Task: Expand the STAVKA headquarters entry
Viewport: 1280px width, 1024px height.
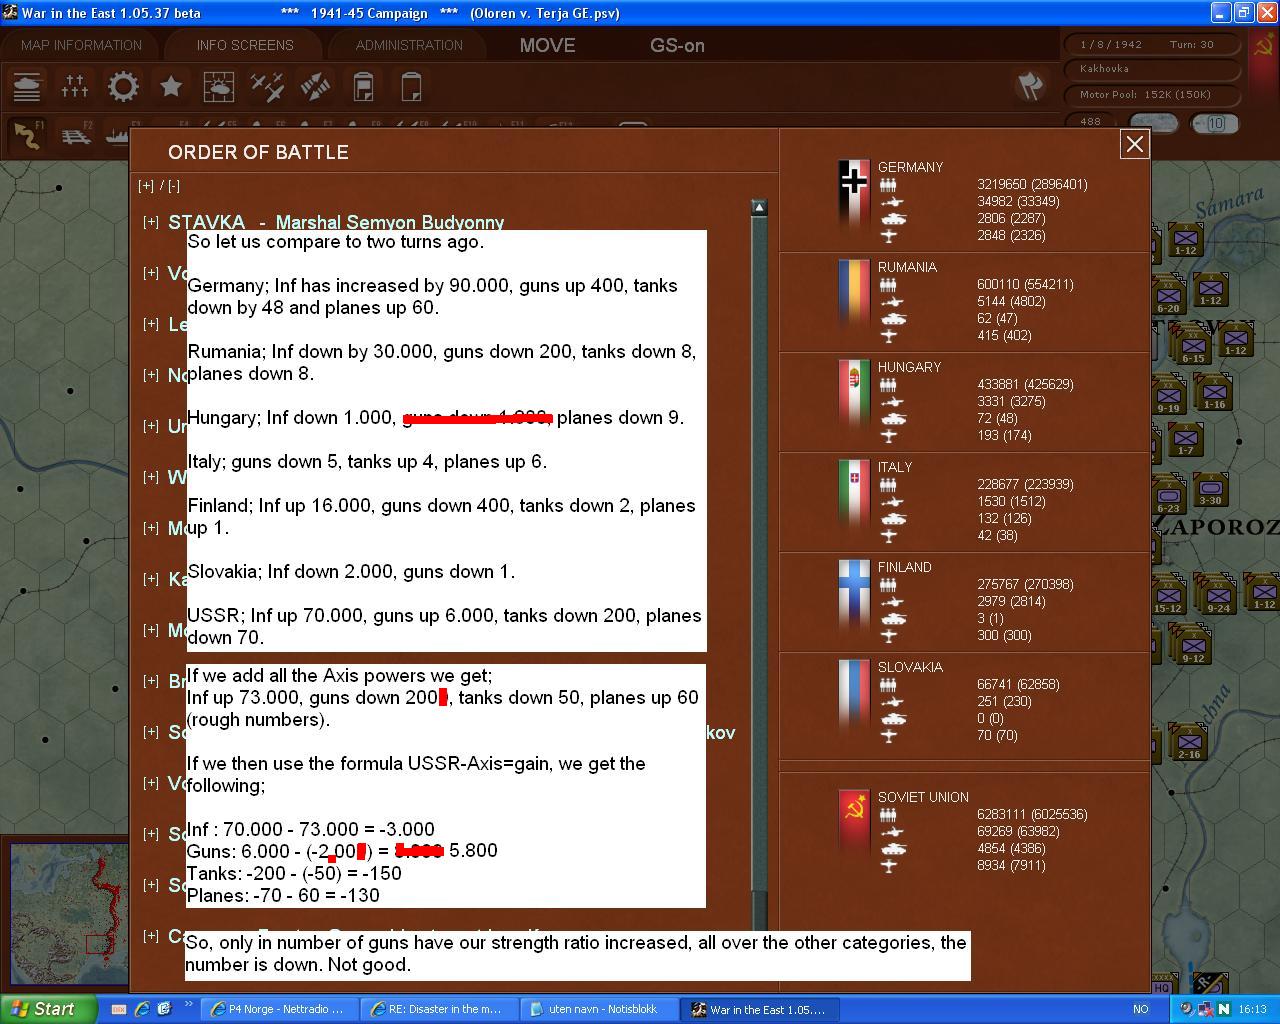Action: pyautogui.click(x=150, y=222)
